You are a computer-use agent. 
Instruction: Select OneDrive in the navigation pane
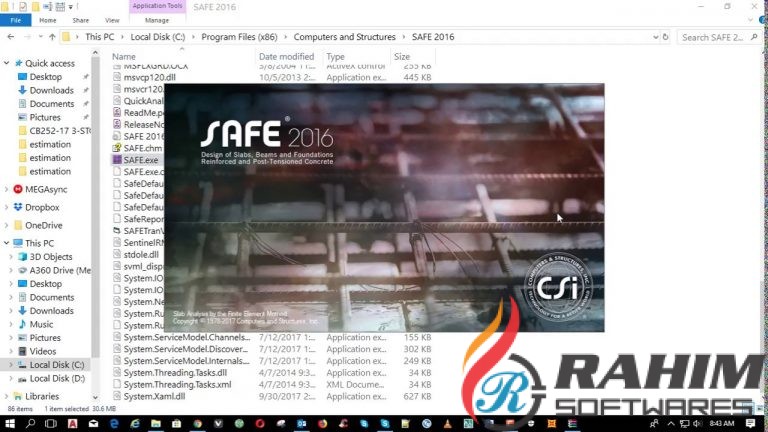click(x=44, y=225)
